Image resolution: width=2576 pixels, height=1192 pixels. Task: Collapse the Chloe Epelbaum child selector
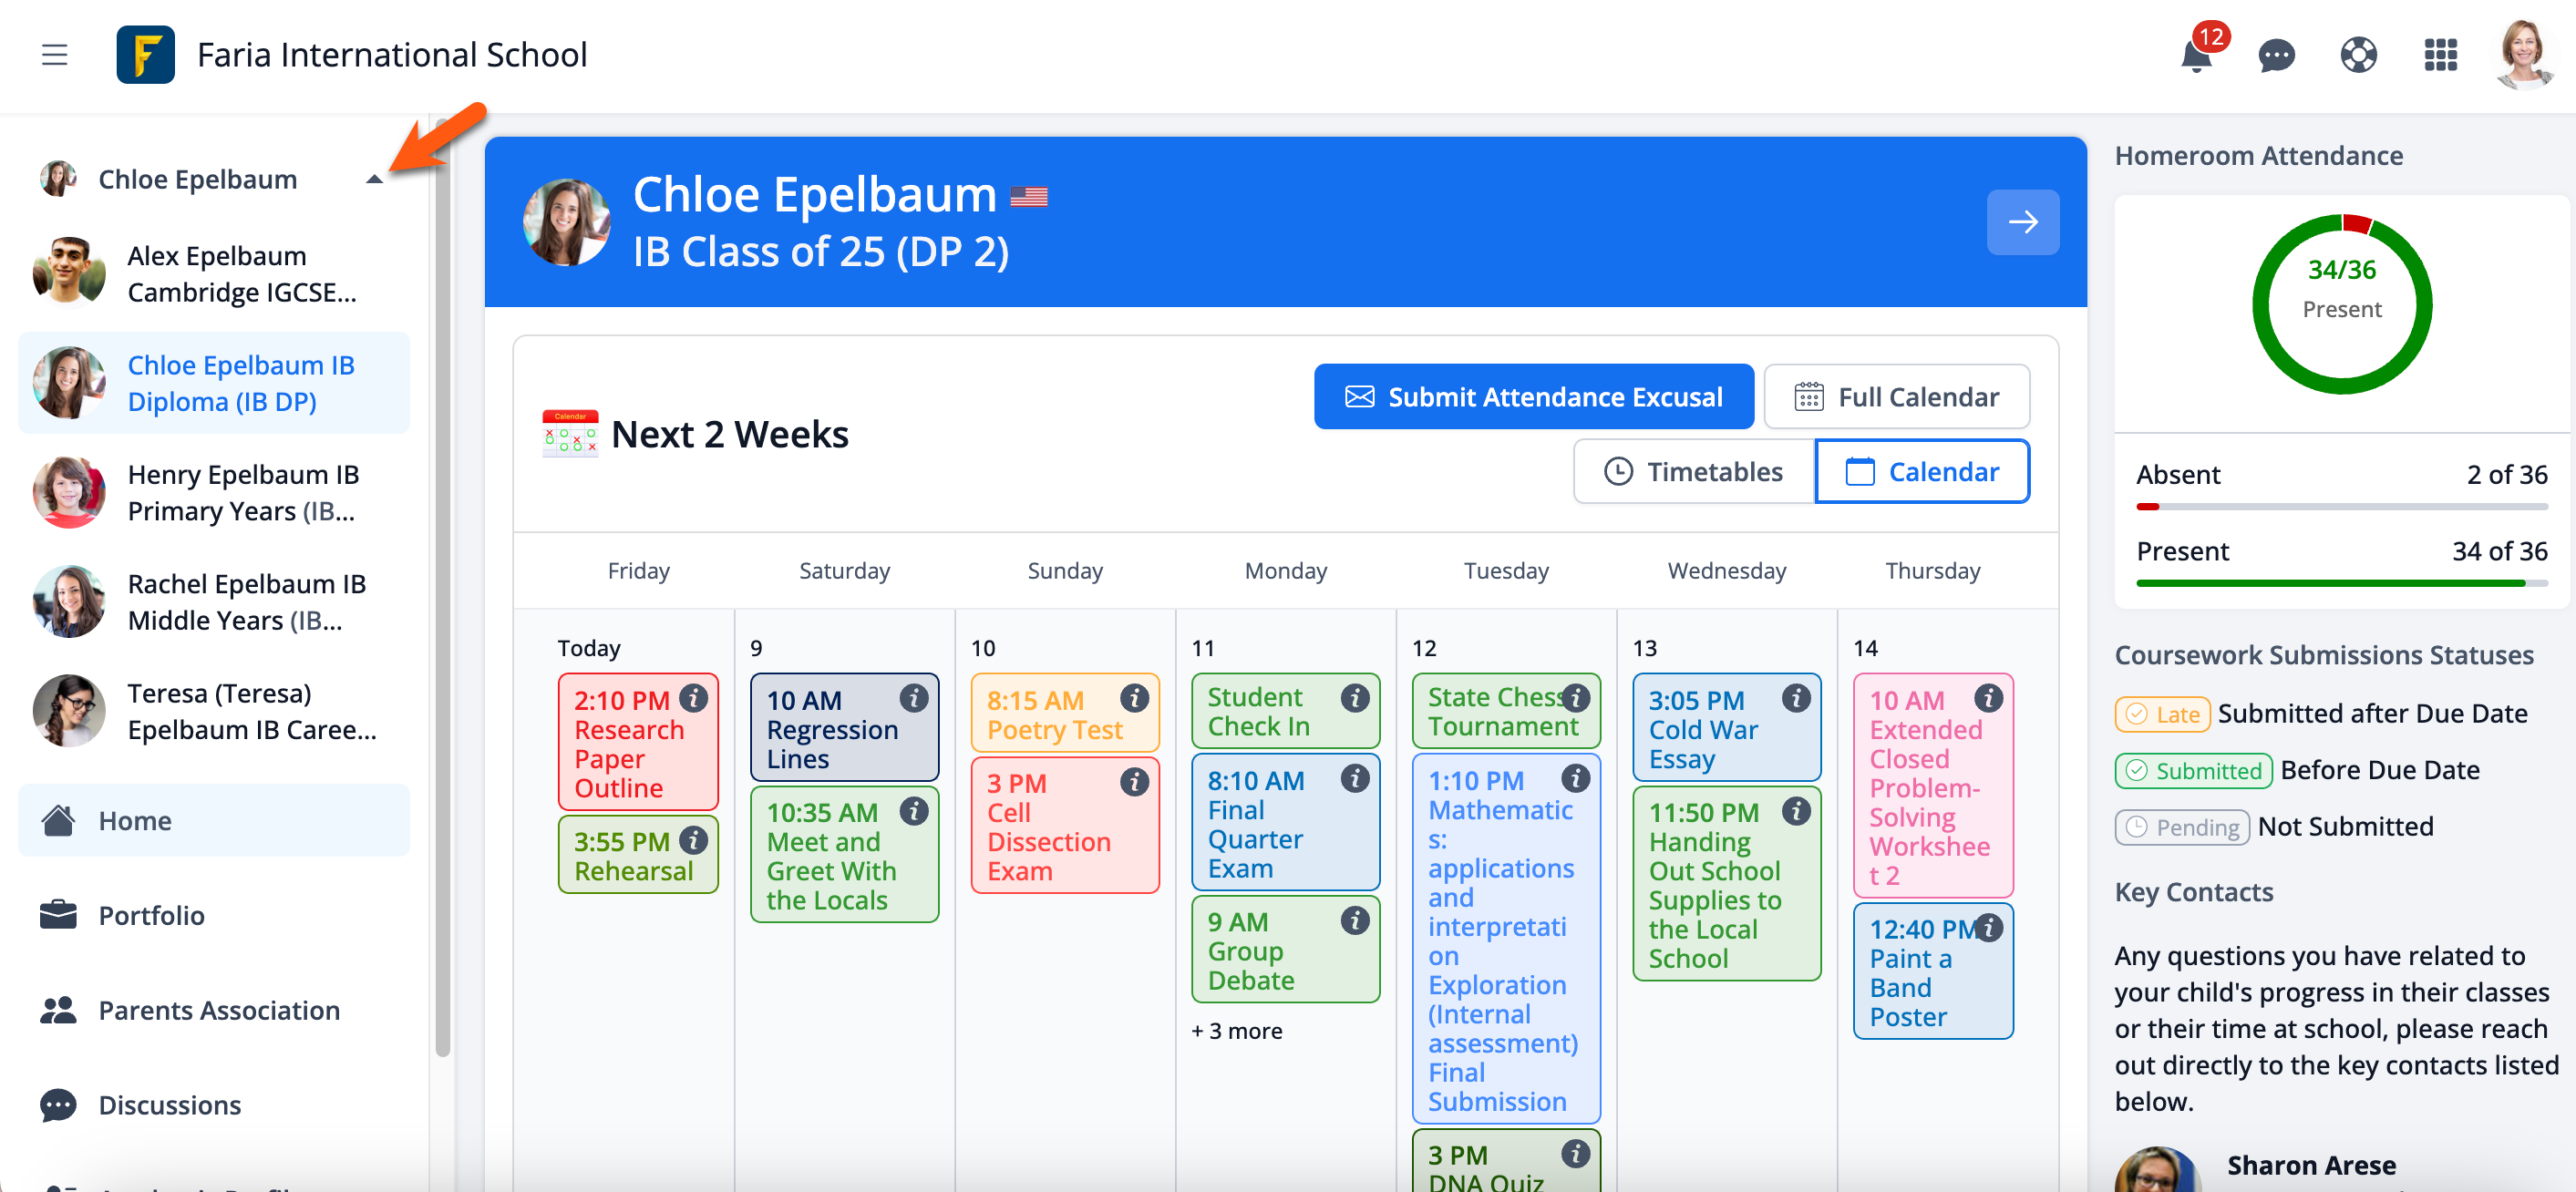(374, 180)
